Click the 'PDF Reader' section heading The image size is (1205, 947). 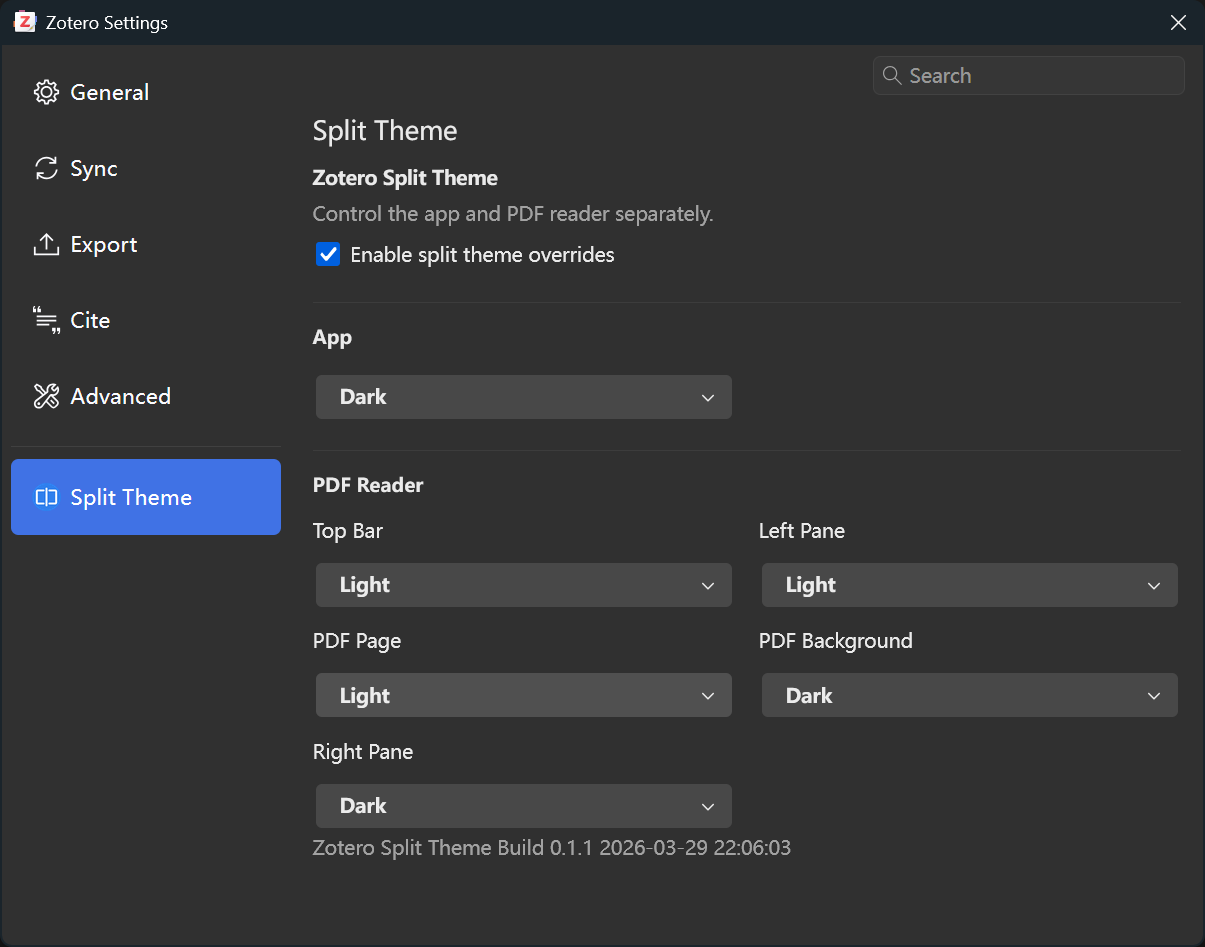(x=368, y=485)
